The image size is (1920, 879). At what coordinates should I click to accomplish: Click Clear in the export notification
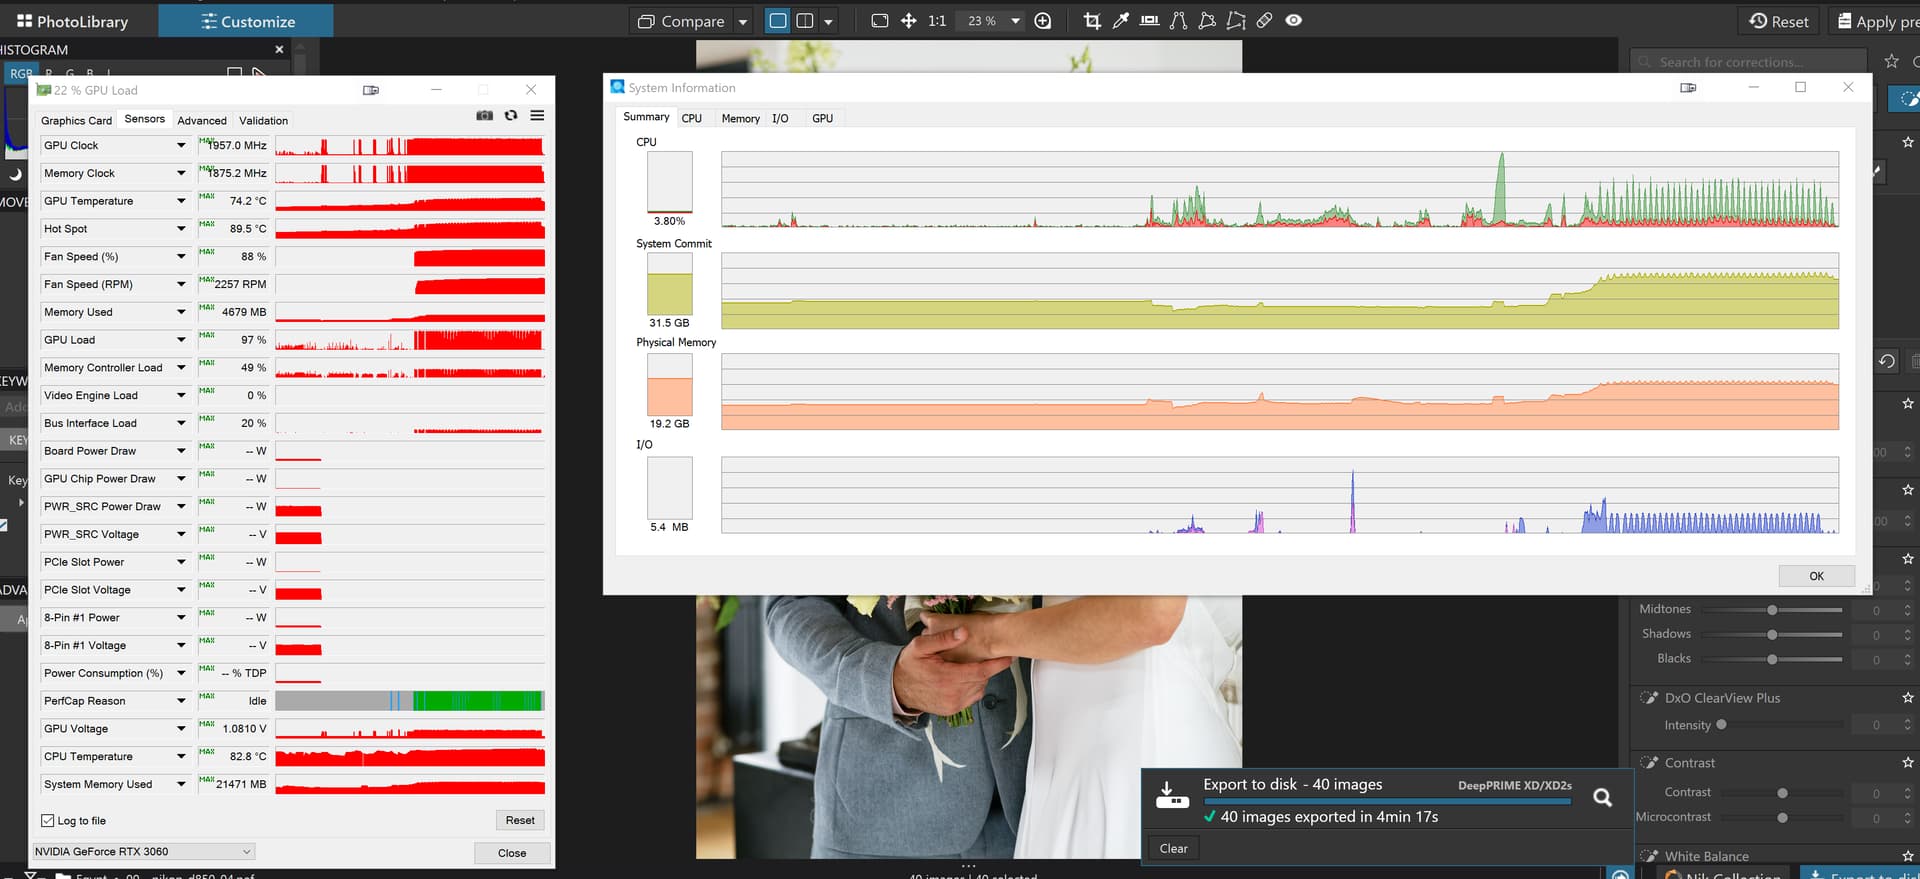click(x=1173, y=849)
